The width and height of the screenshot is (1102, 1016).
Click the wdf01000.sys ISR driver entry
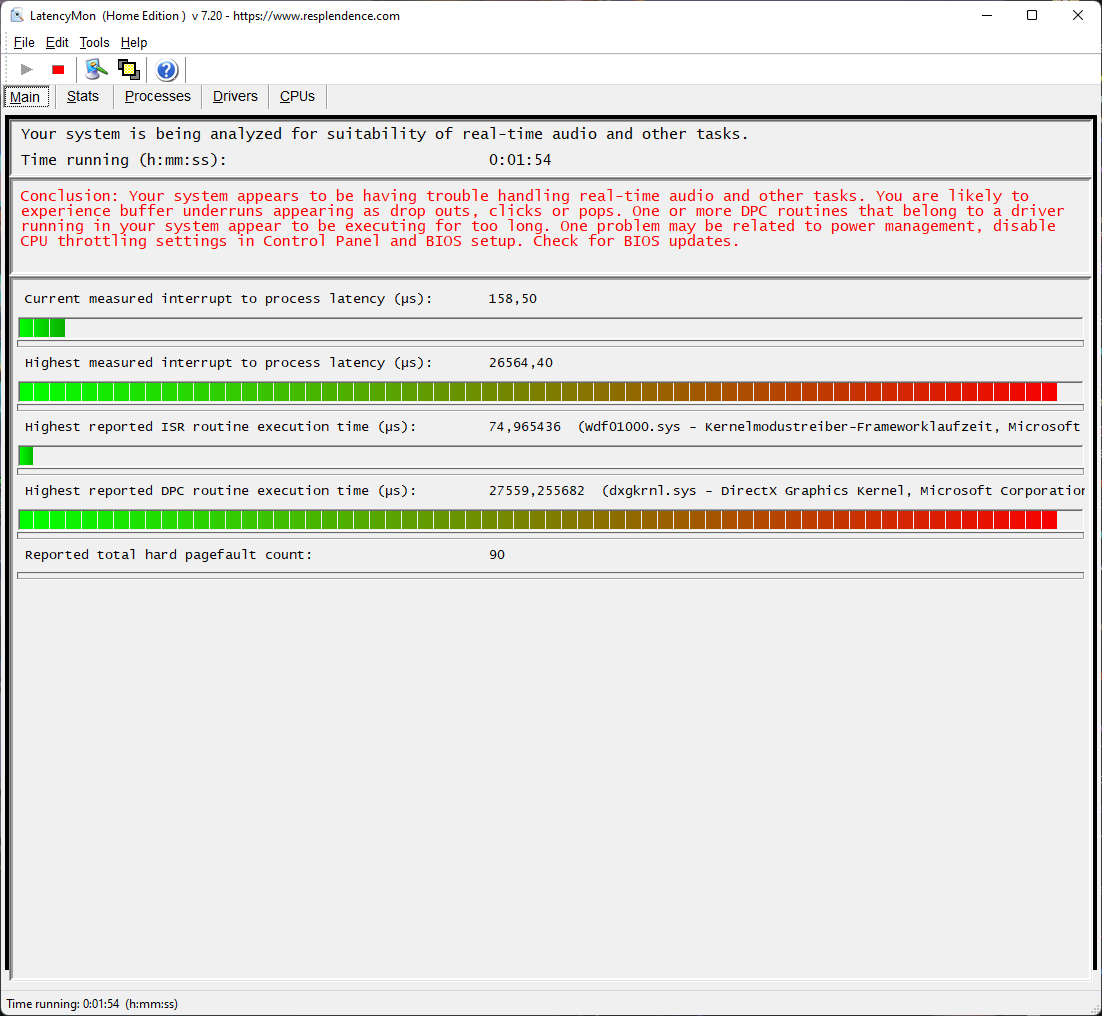point(829,426)
